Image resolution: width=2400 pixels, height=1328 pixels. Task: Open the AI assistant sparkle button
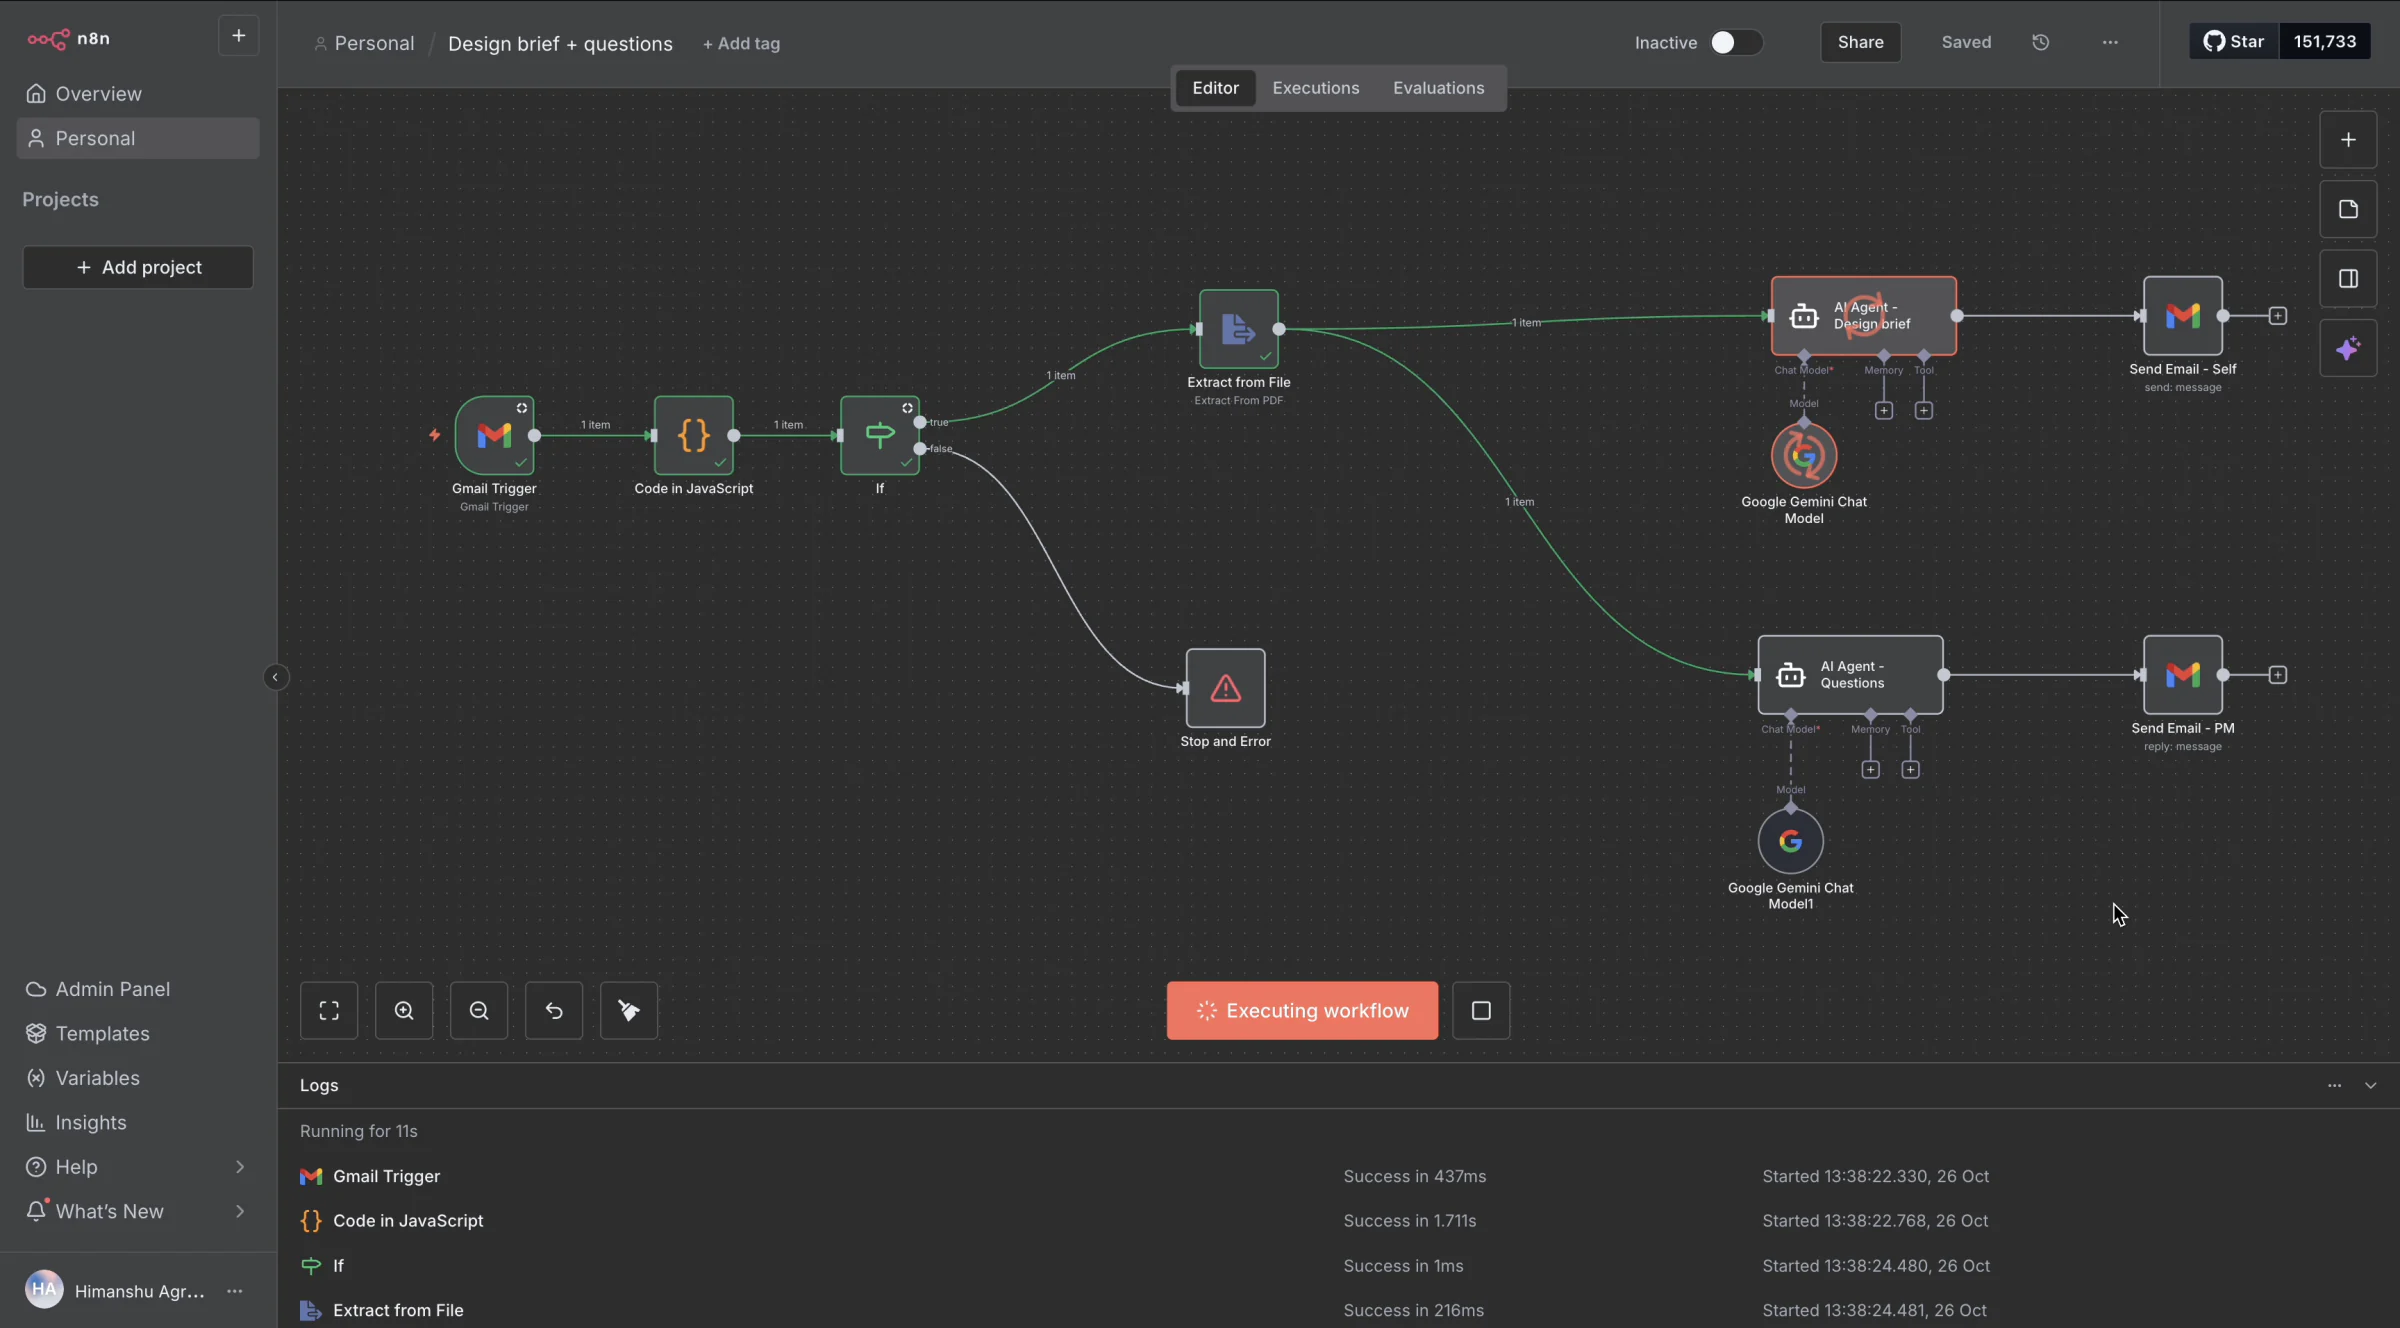(2348, 349)
